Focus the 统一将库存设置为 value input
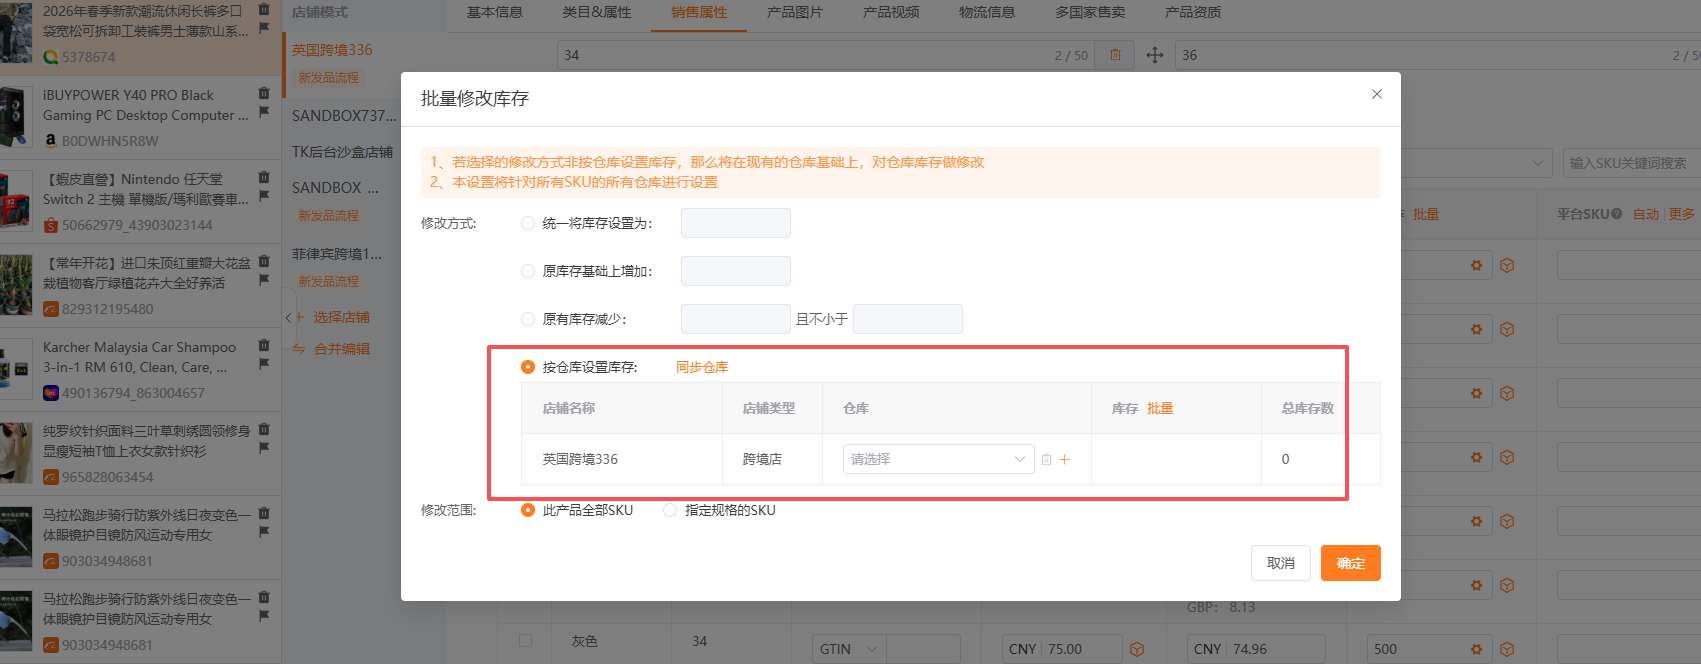This screenshot has width=1701, height=664. [736, 223]
